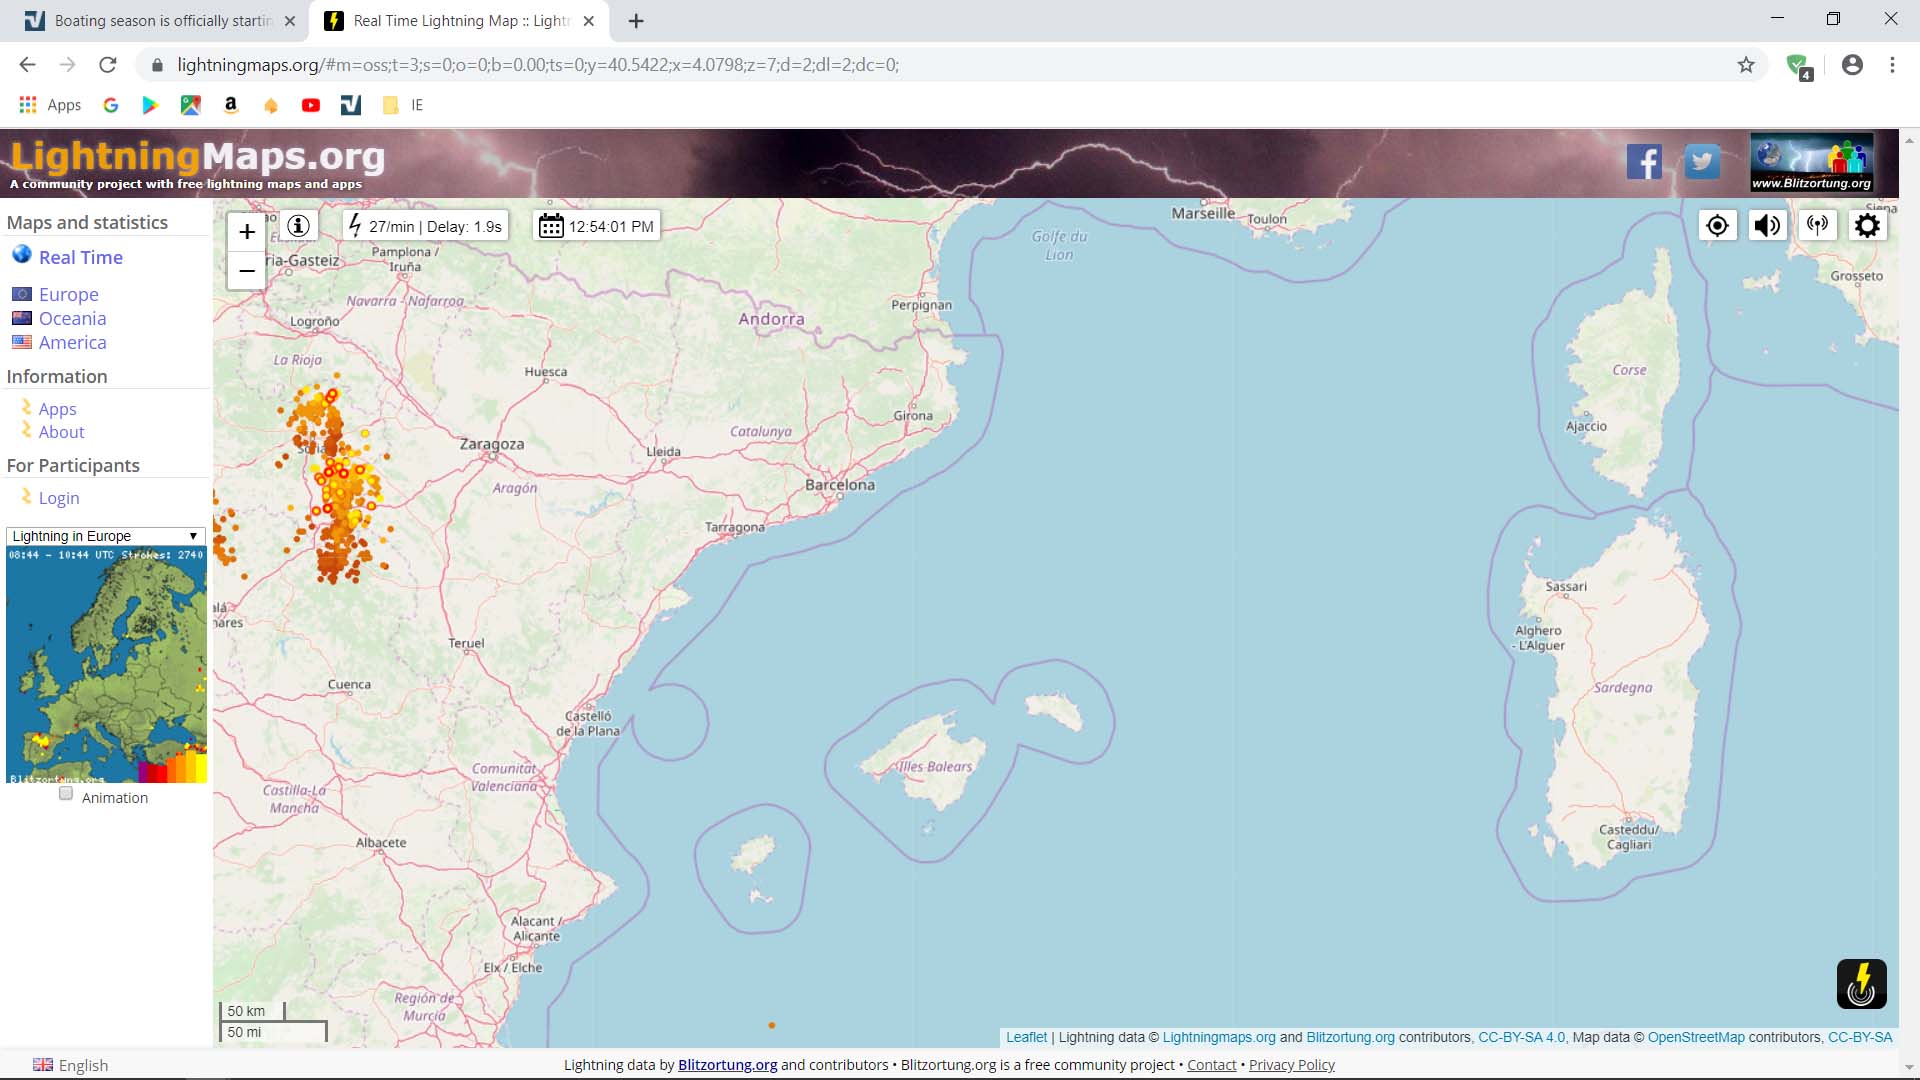Expand the Lightning in Europe dropdown

pos(105,536)
